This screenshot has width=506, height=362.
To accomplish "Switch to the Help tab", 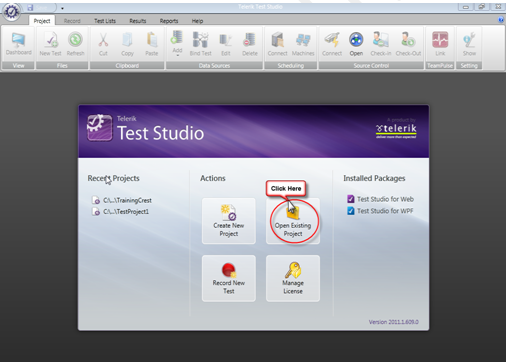I will point(197,21).
